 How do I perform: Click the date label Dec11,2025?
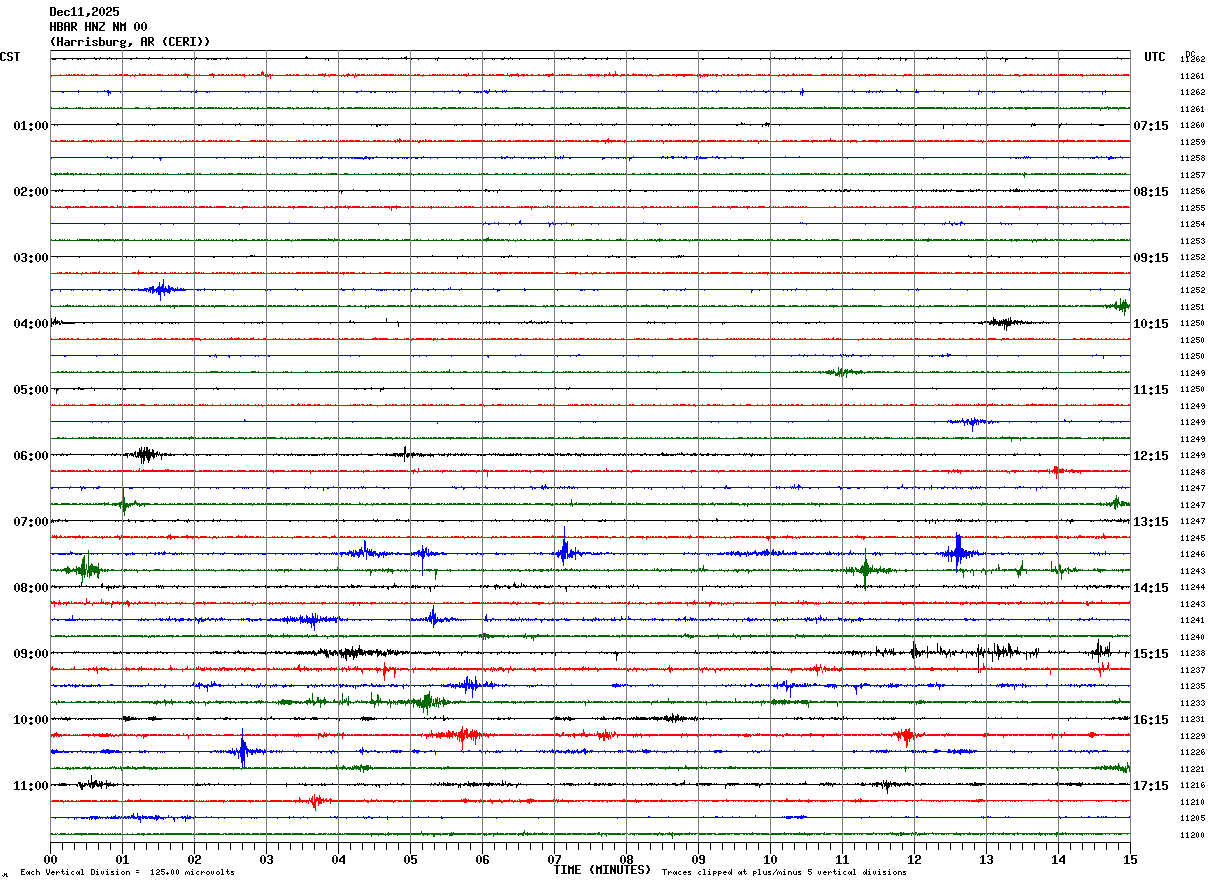pos(84,12)
